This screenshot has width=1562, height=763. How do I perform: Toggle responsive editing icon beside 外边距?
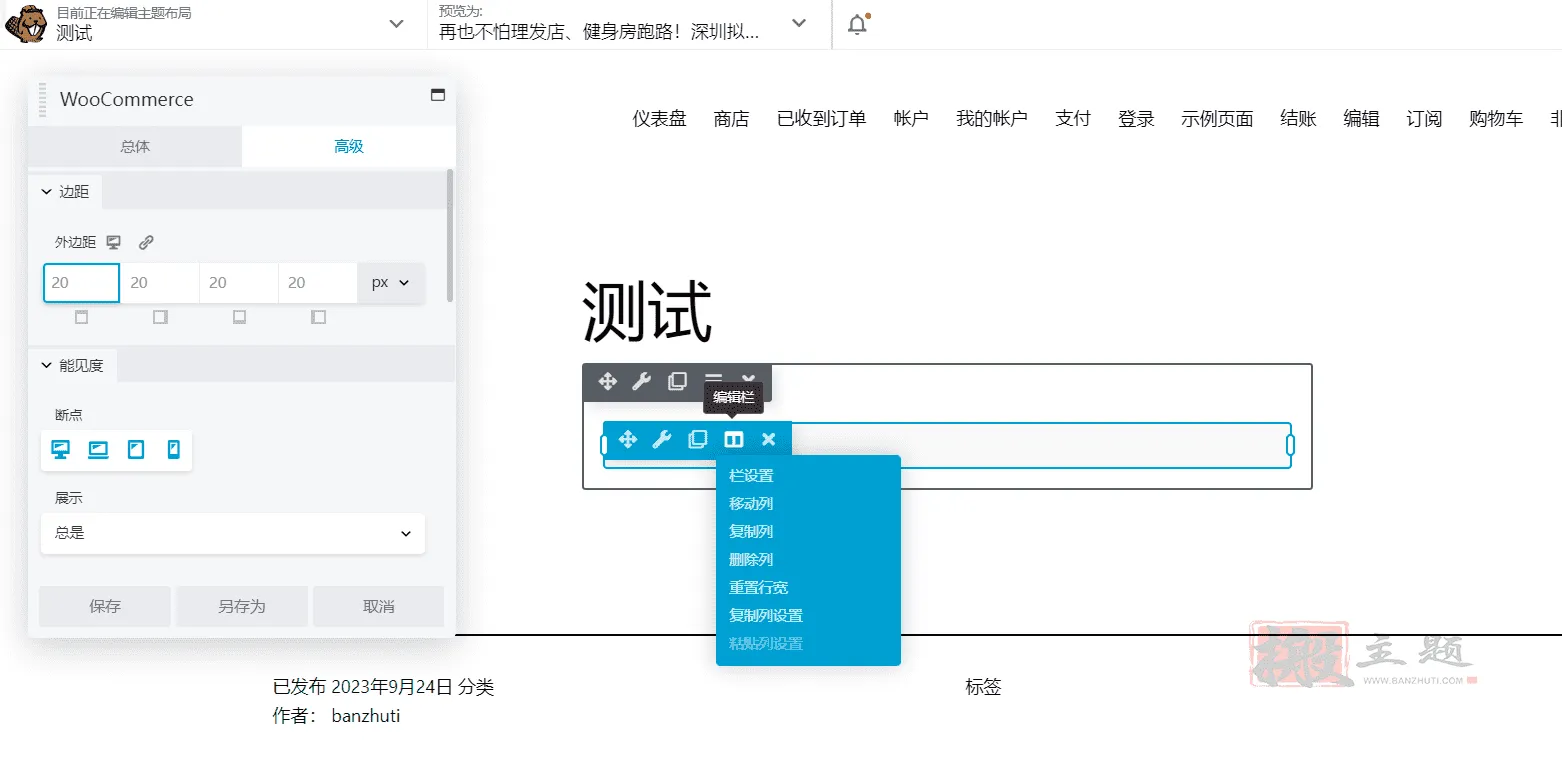pos(114,242)
